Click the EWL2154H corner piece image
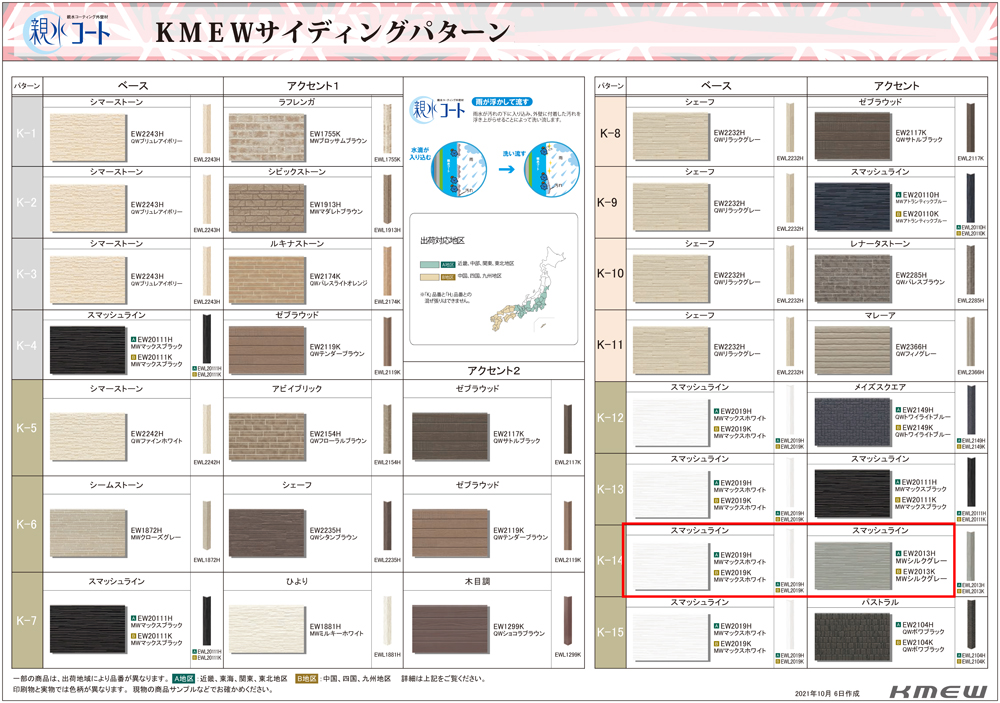 coord(386,429)
